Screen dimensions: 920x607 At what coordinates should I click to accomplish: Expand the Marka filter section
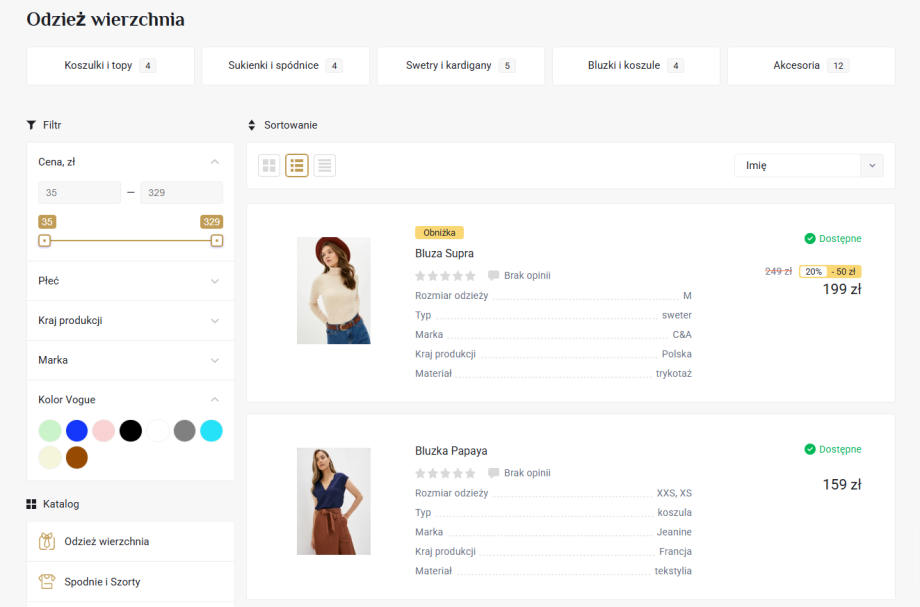point(130,360)
